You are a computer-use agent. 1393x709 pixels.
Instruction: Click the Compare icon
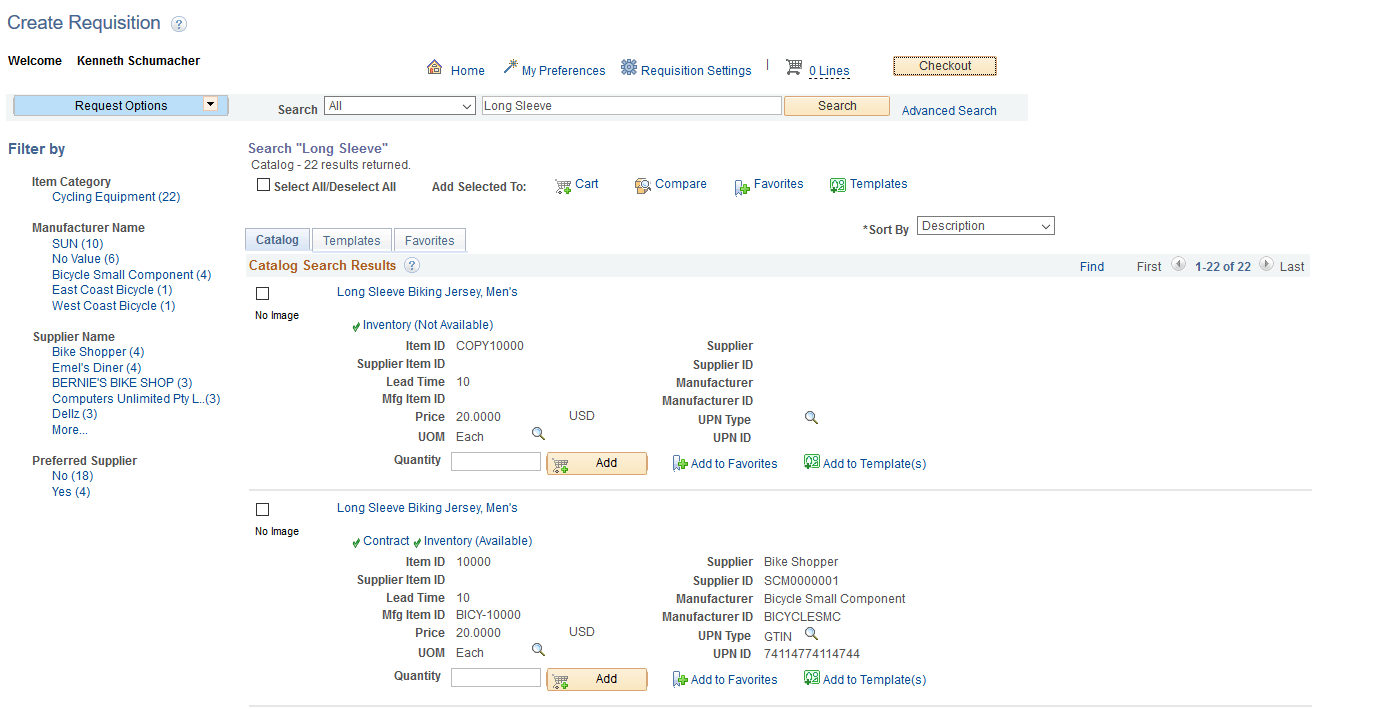[643, 185]
